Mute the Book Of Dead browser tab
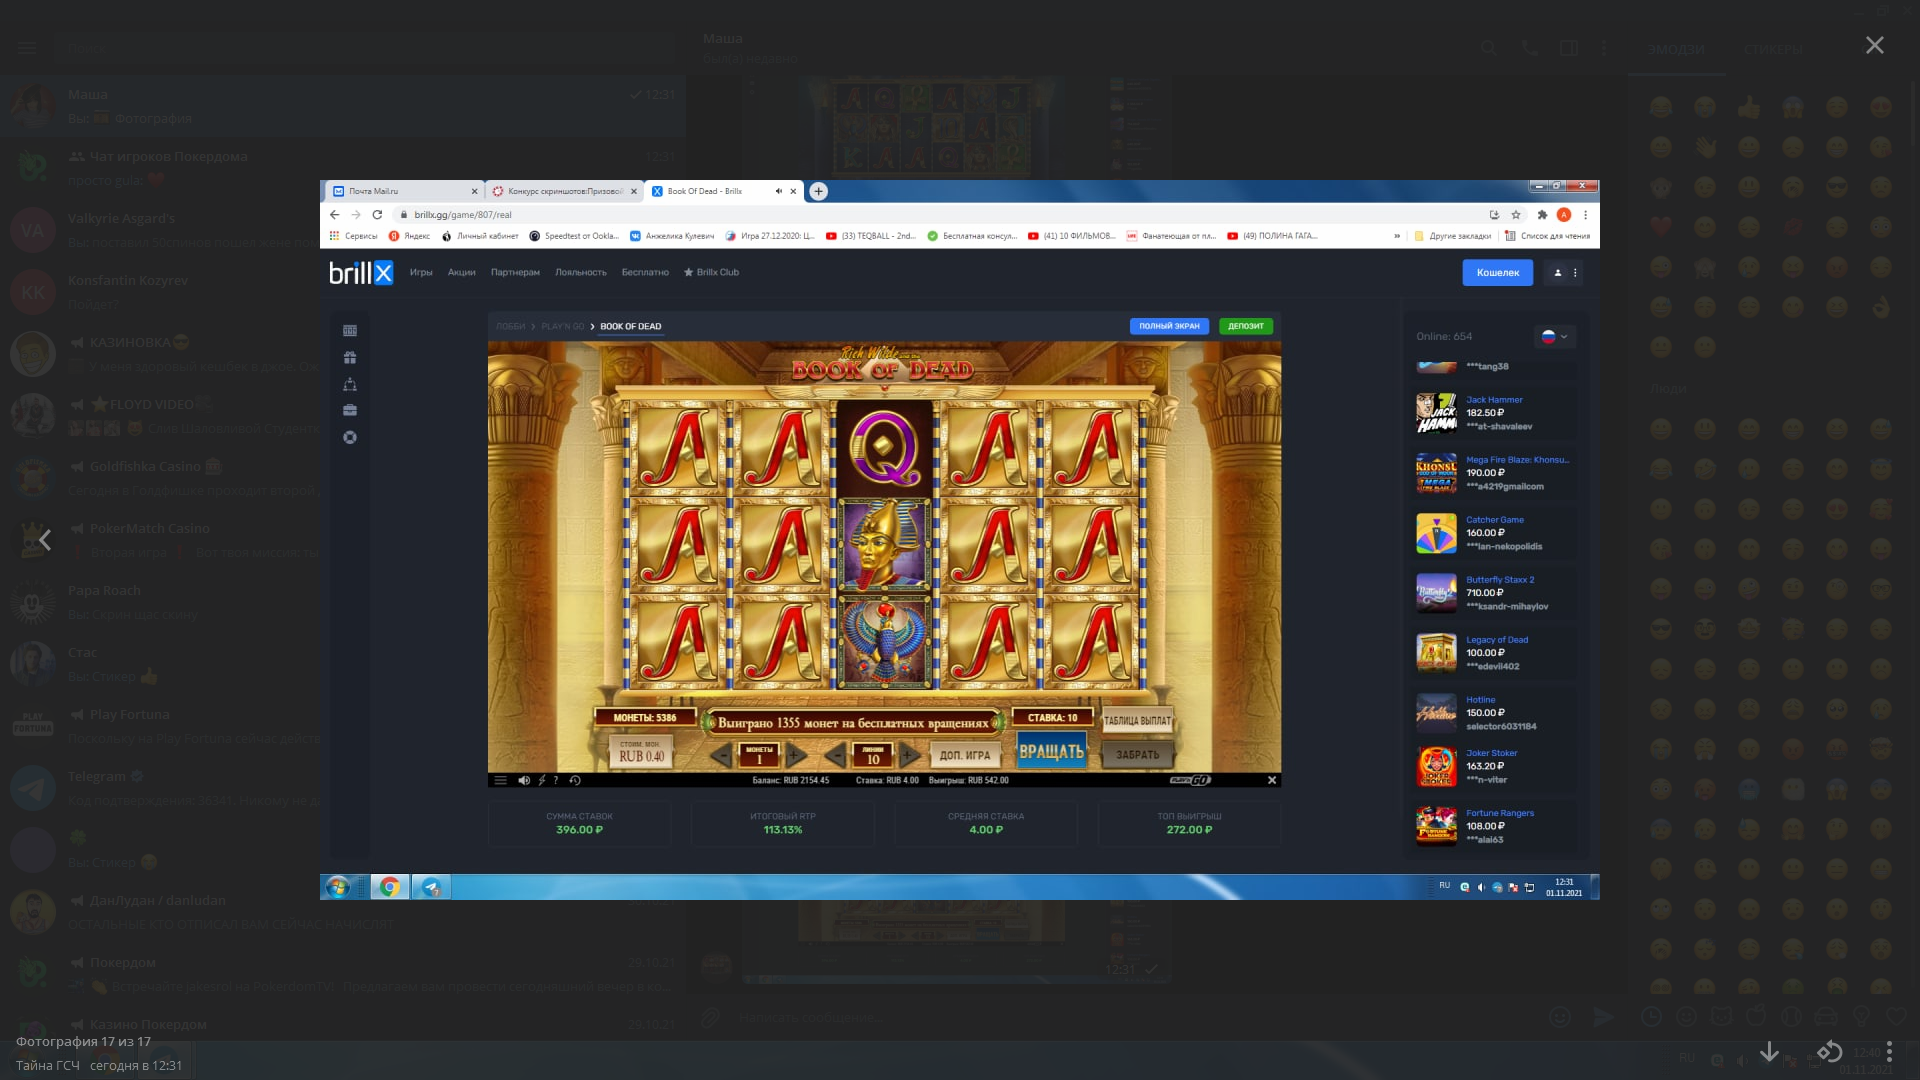This screenshot has width=1920, height=1080. click(778, 191)
